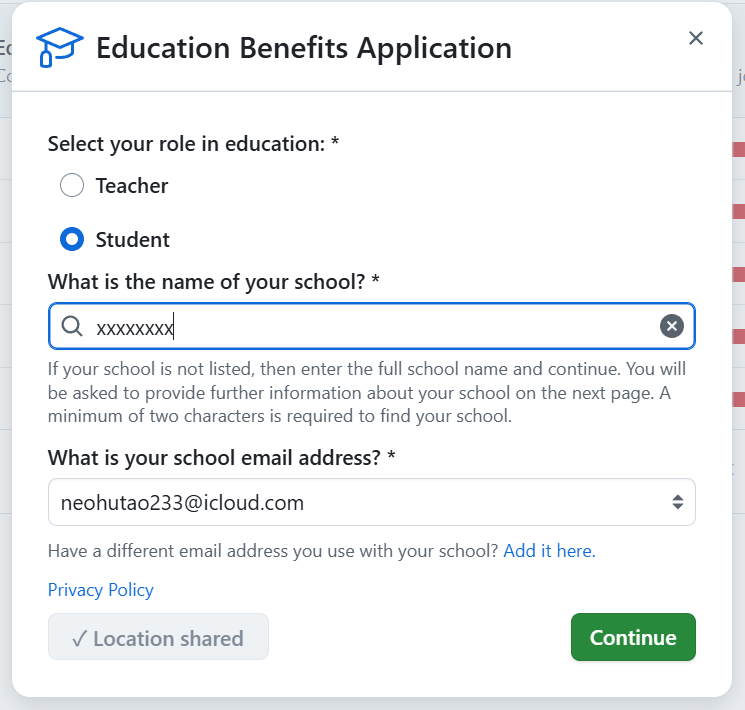
Task: Click the graduation cap icon in header
Action: 59,47
